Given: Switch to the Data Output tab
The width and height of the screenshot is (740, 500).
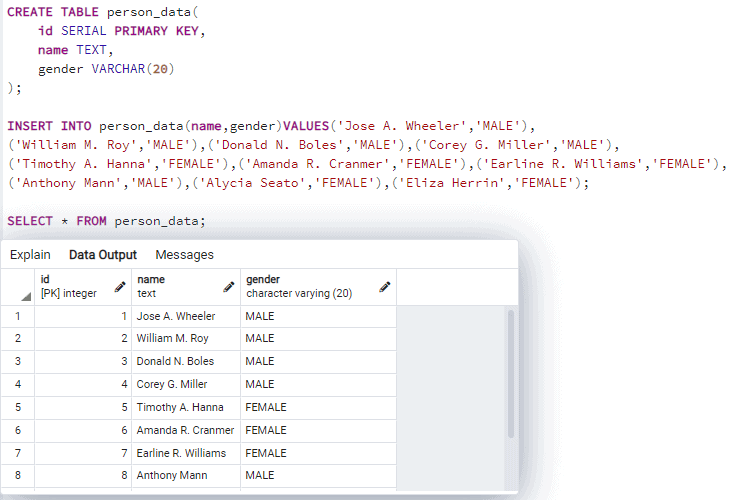Looking at the screenshot, I should (103, 255).
